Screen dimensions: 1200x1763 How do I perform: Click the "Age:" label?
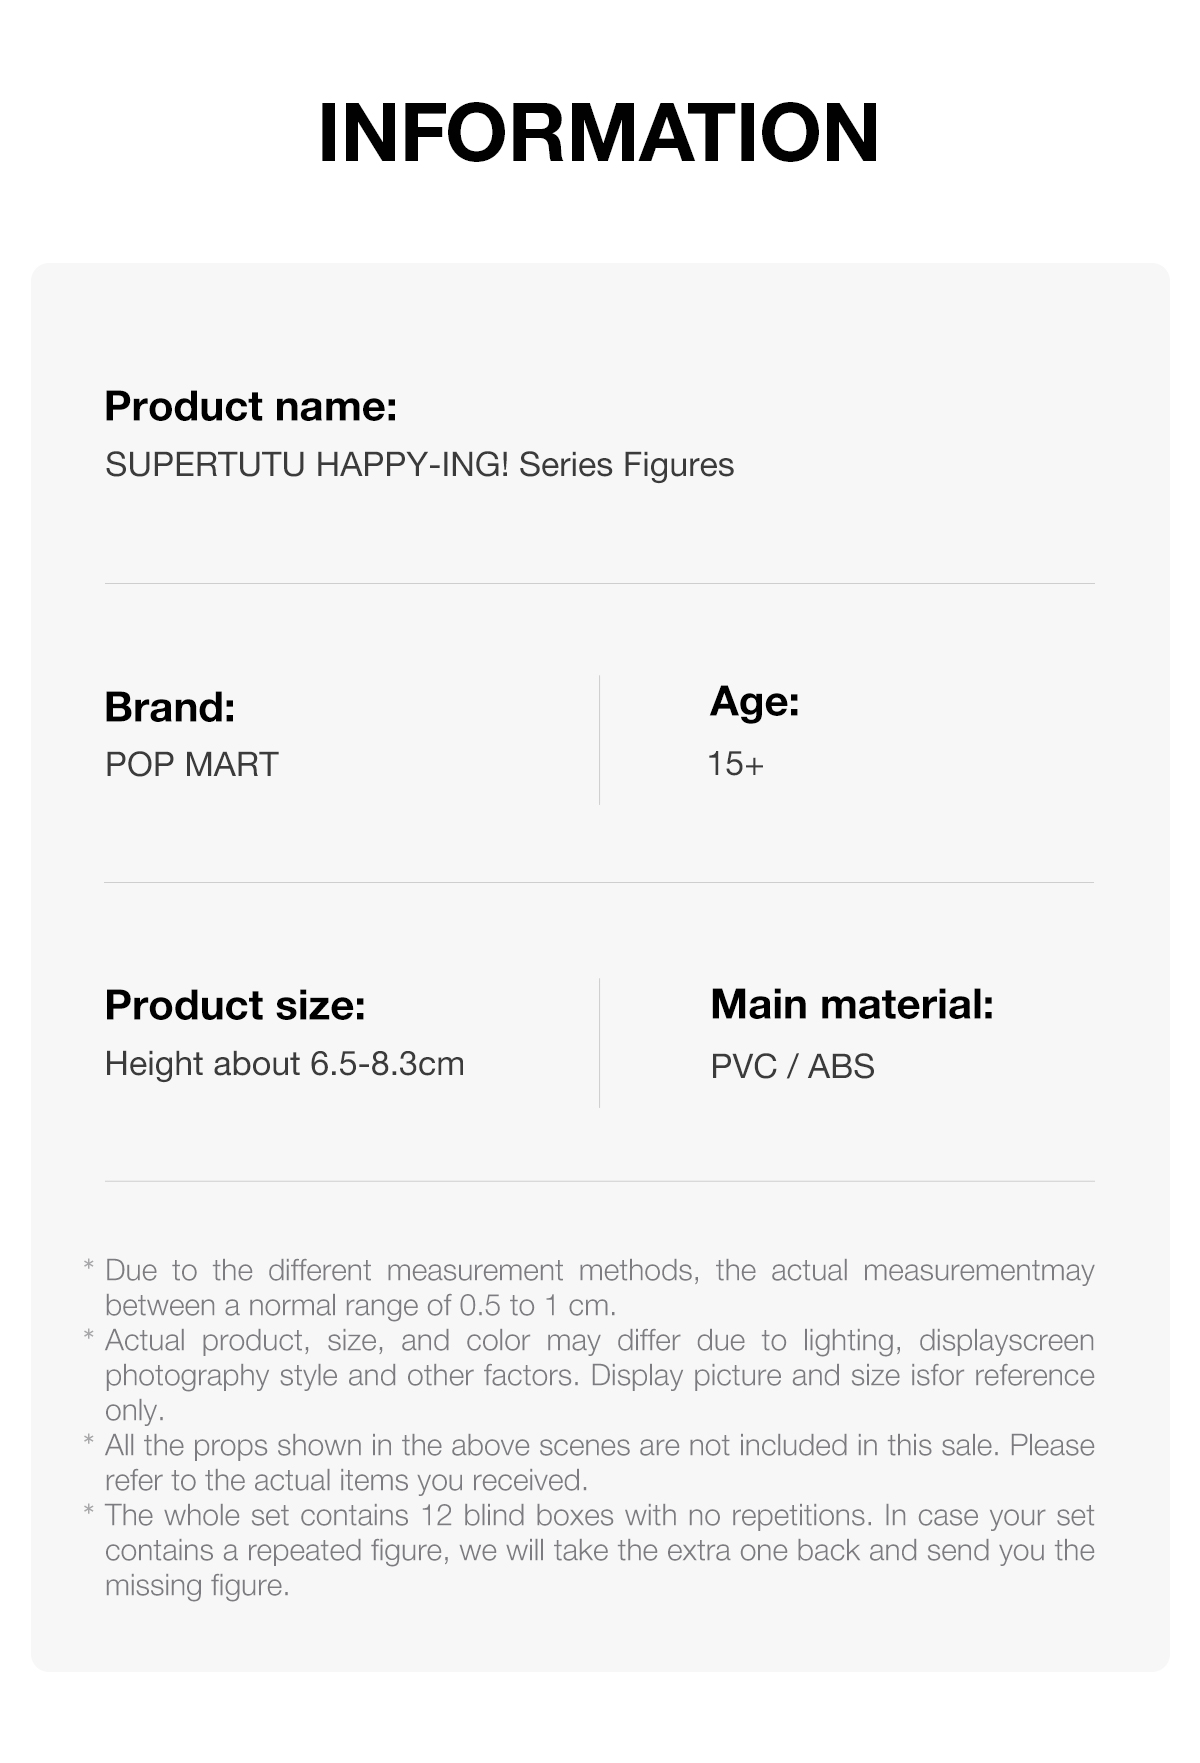(x=755, y=702)
